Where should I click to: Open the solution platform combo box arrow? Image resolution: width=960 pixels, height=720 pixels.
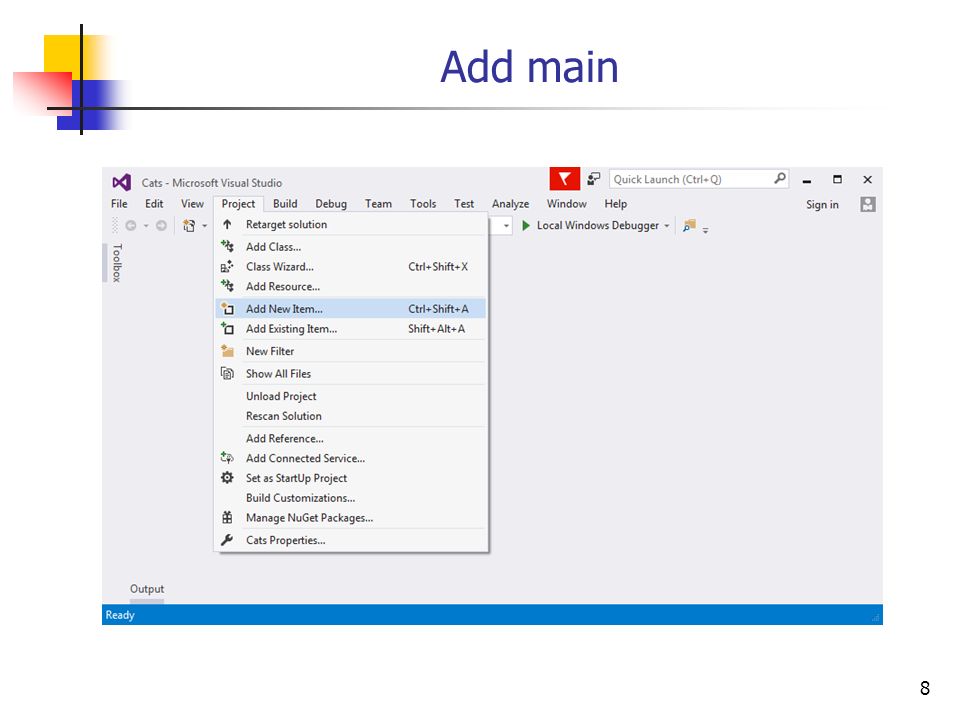[506, 226]
